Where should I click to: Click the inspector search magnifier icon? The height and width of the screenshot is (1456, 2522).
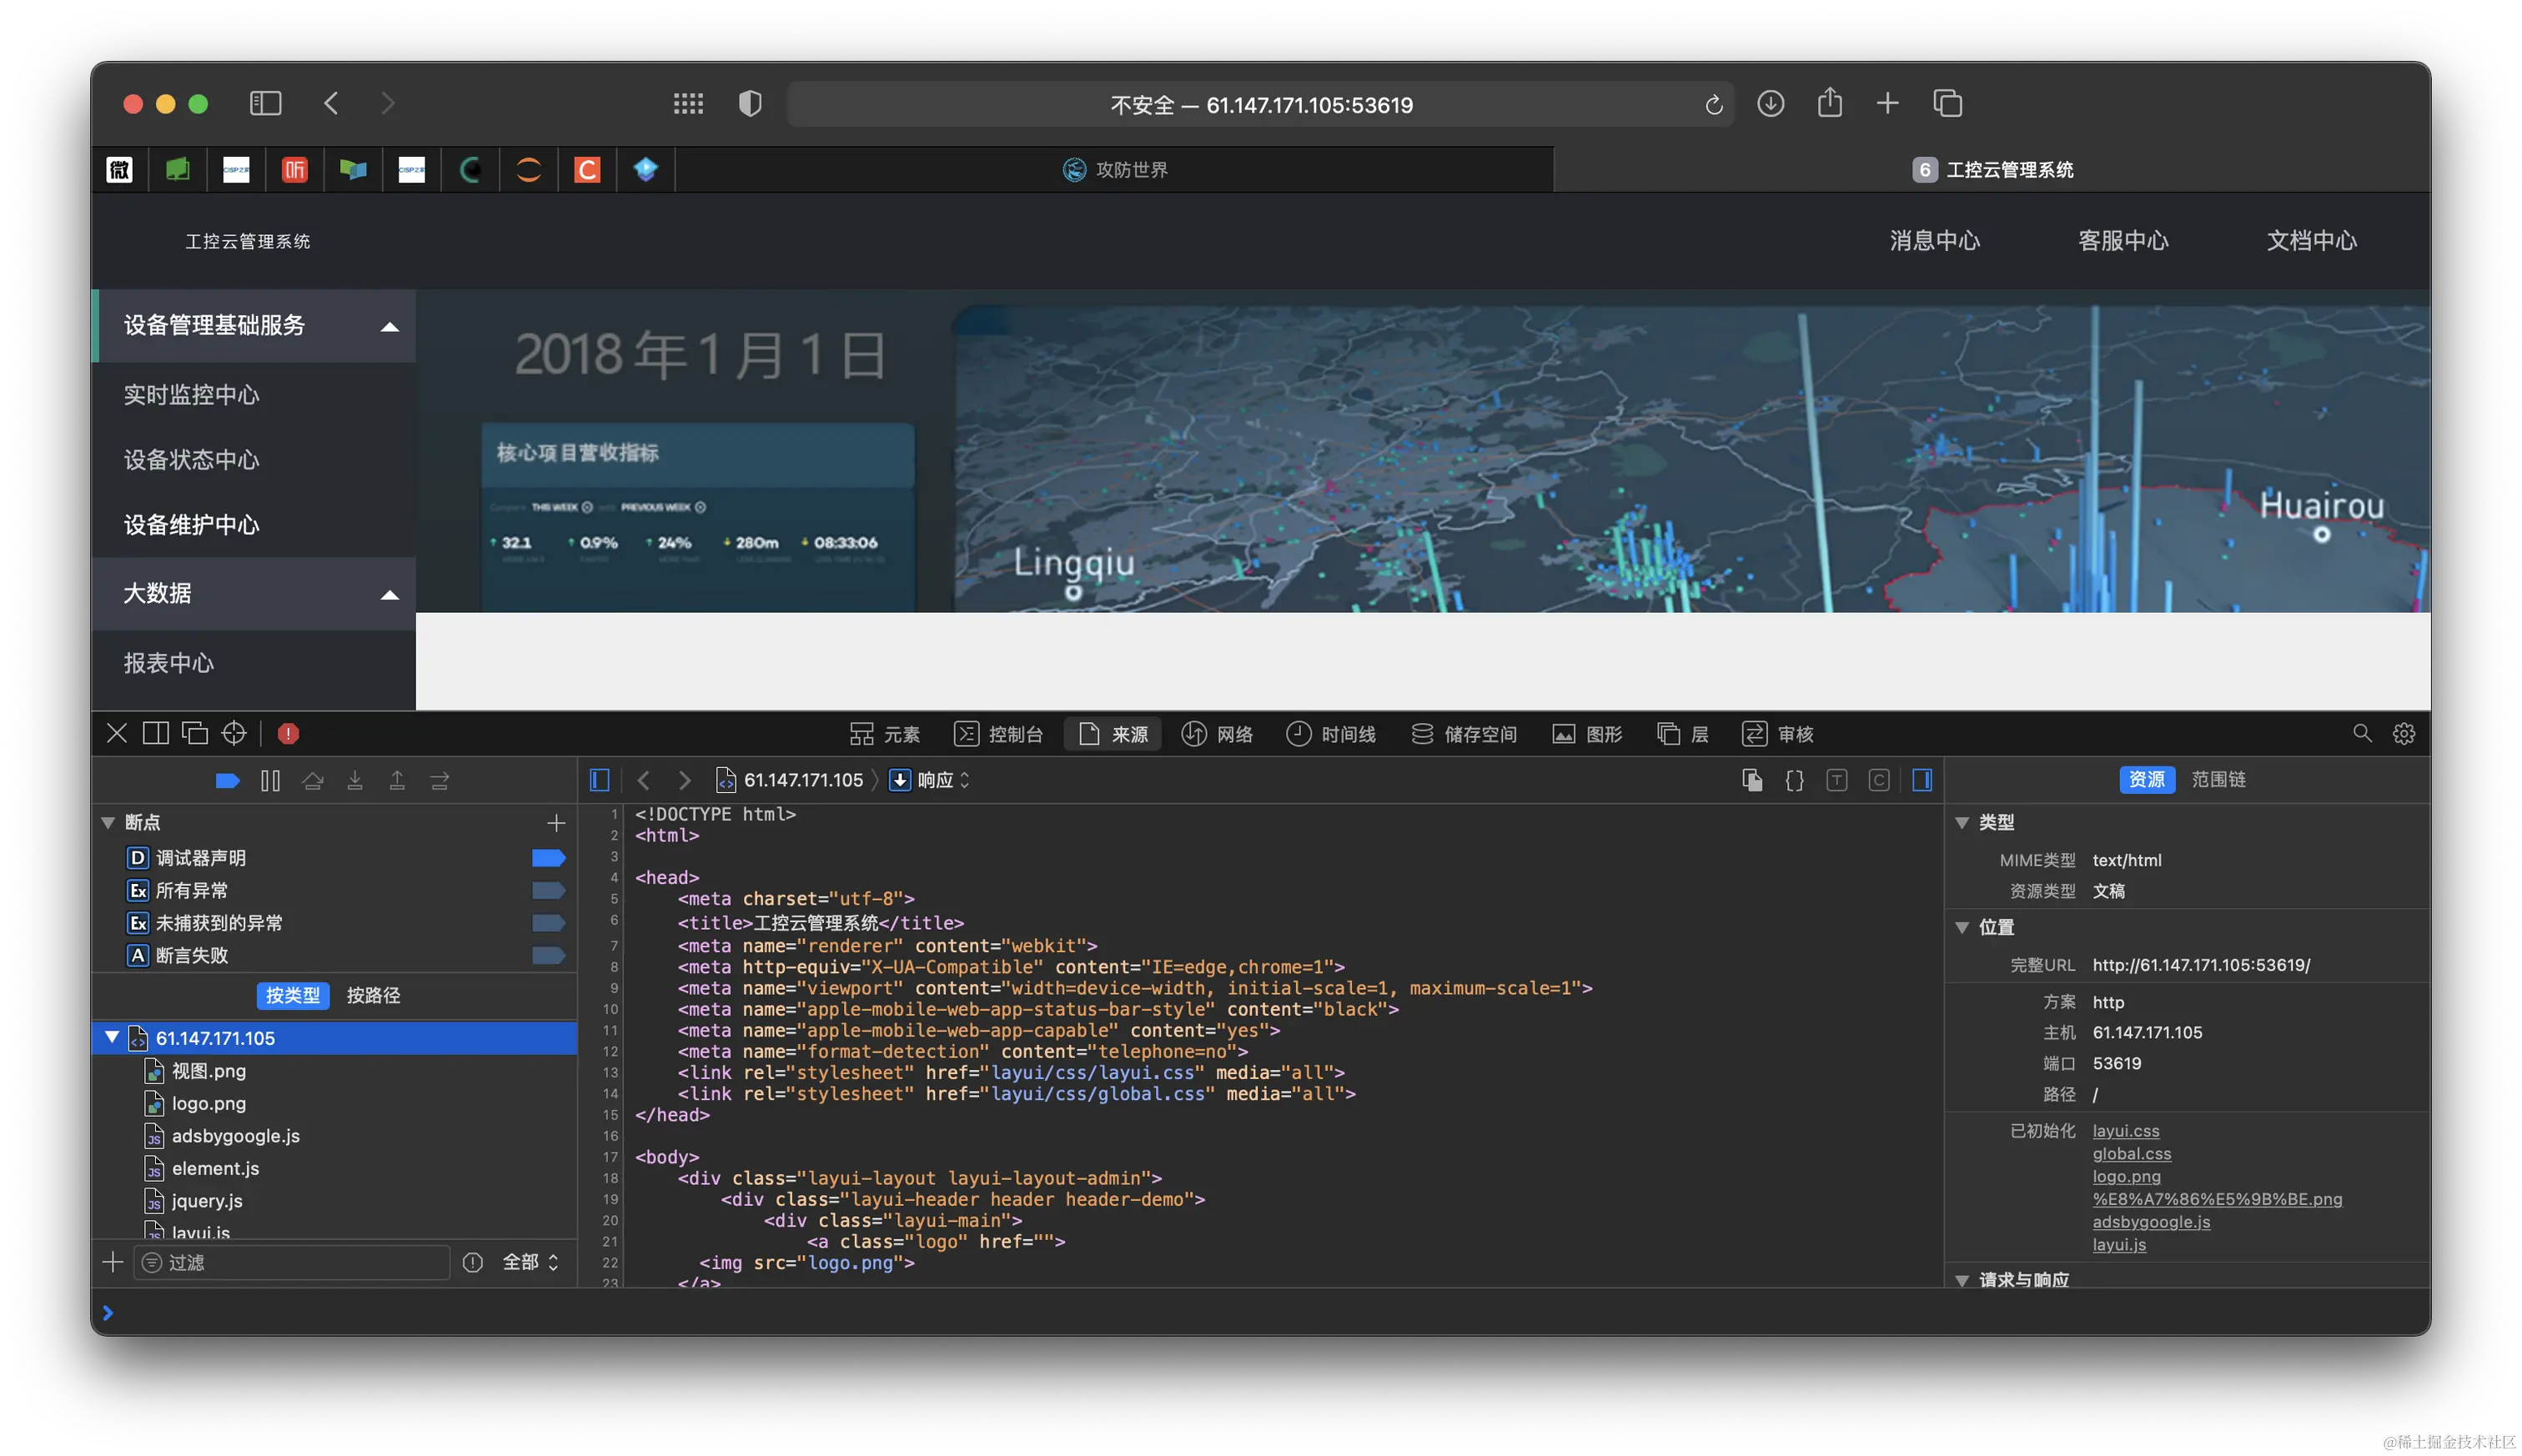[2362, 733]
